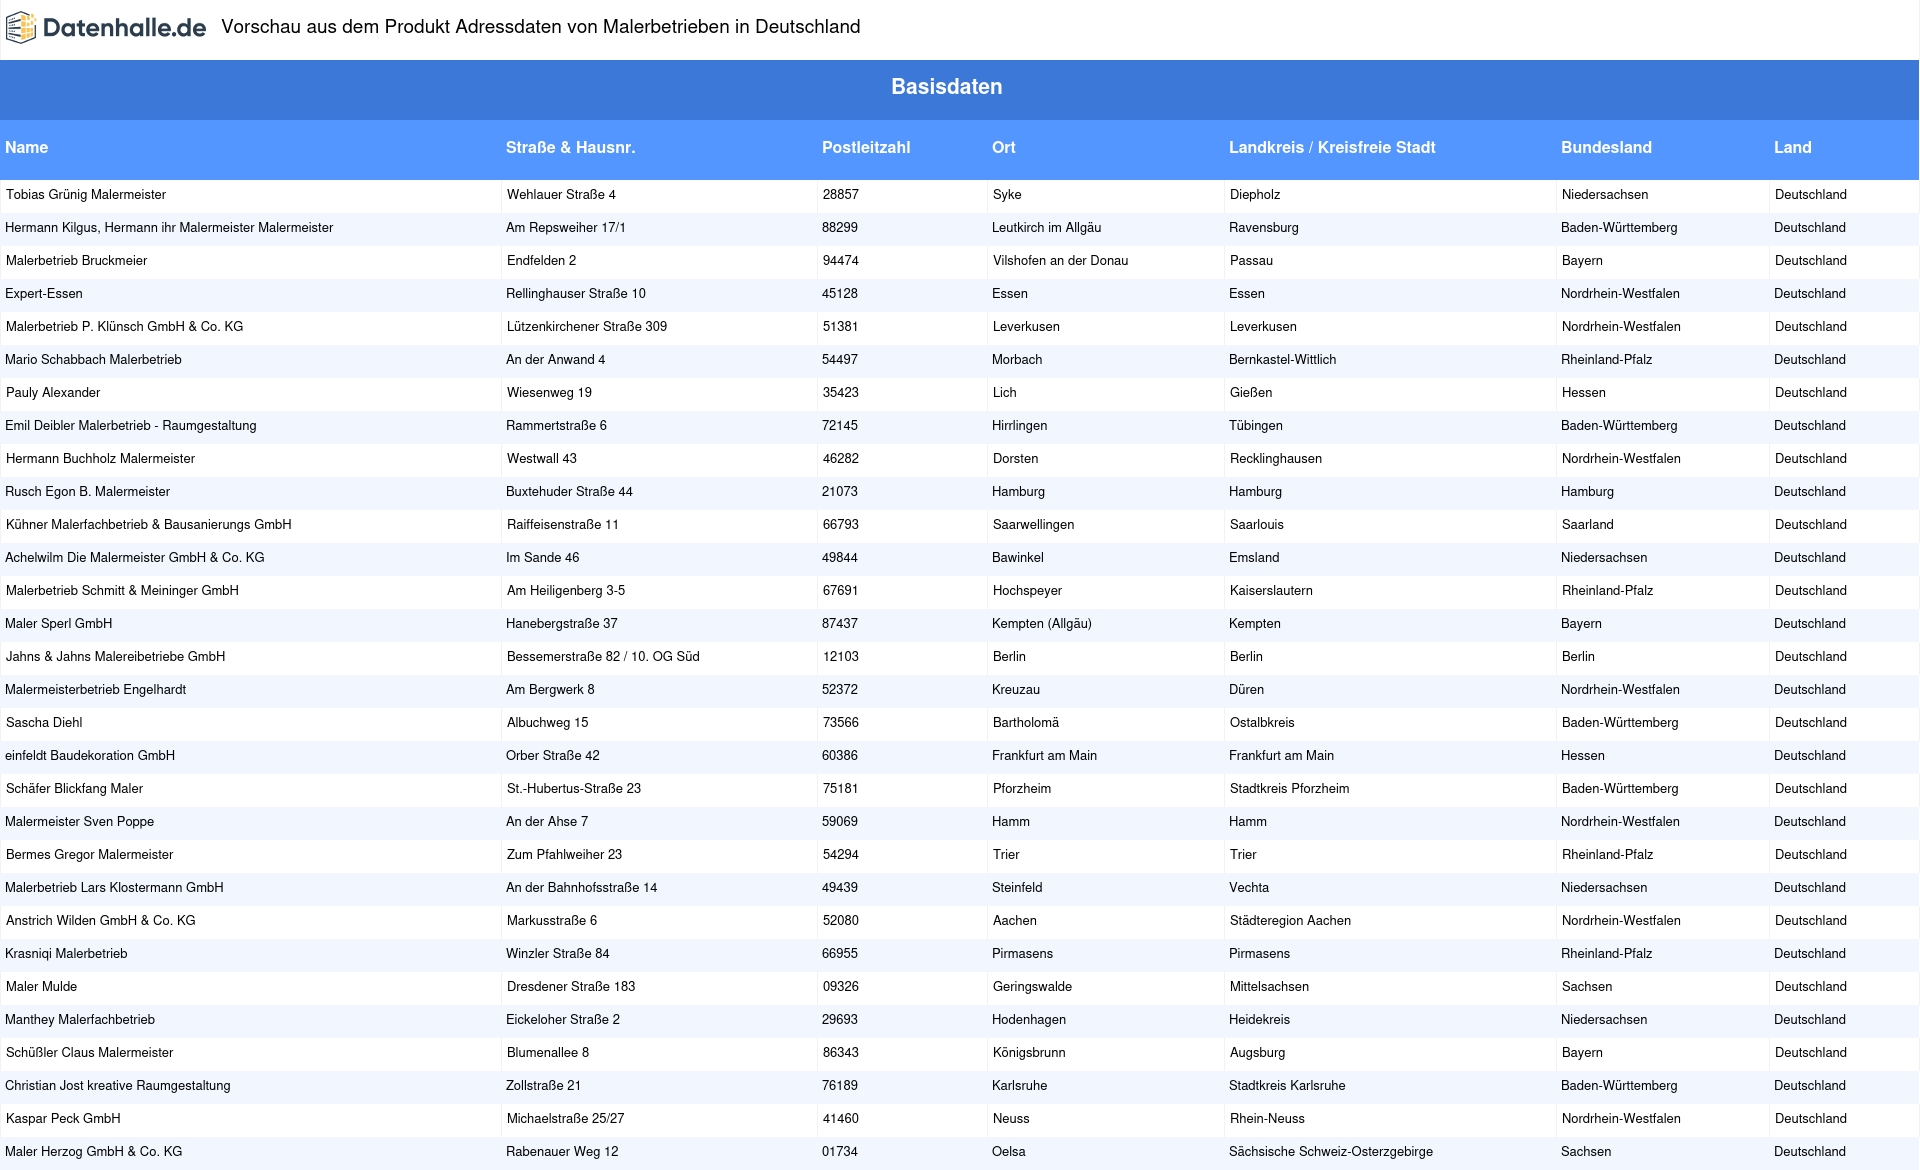Click the Basisdaten section header

[x=947, y=87]
